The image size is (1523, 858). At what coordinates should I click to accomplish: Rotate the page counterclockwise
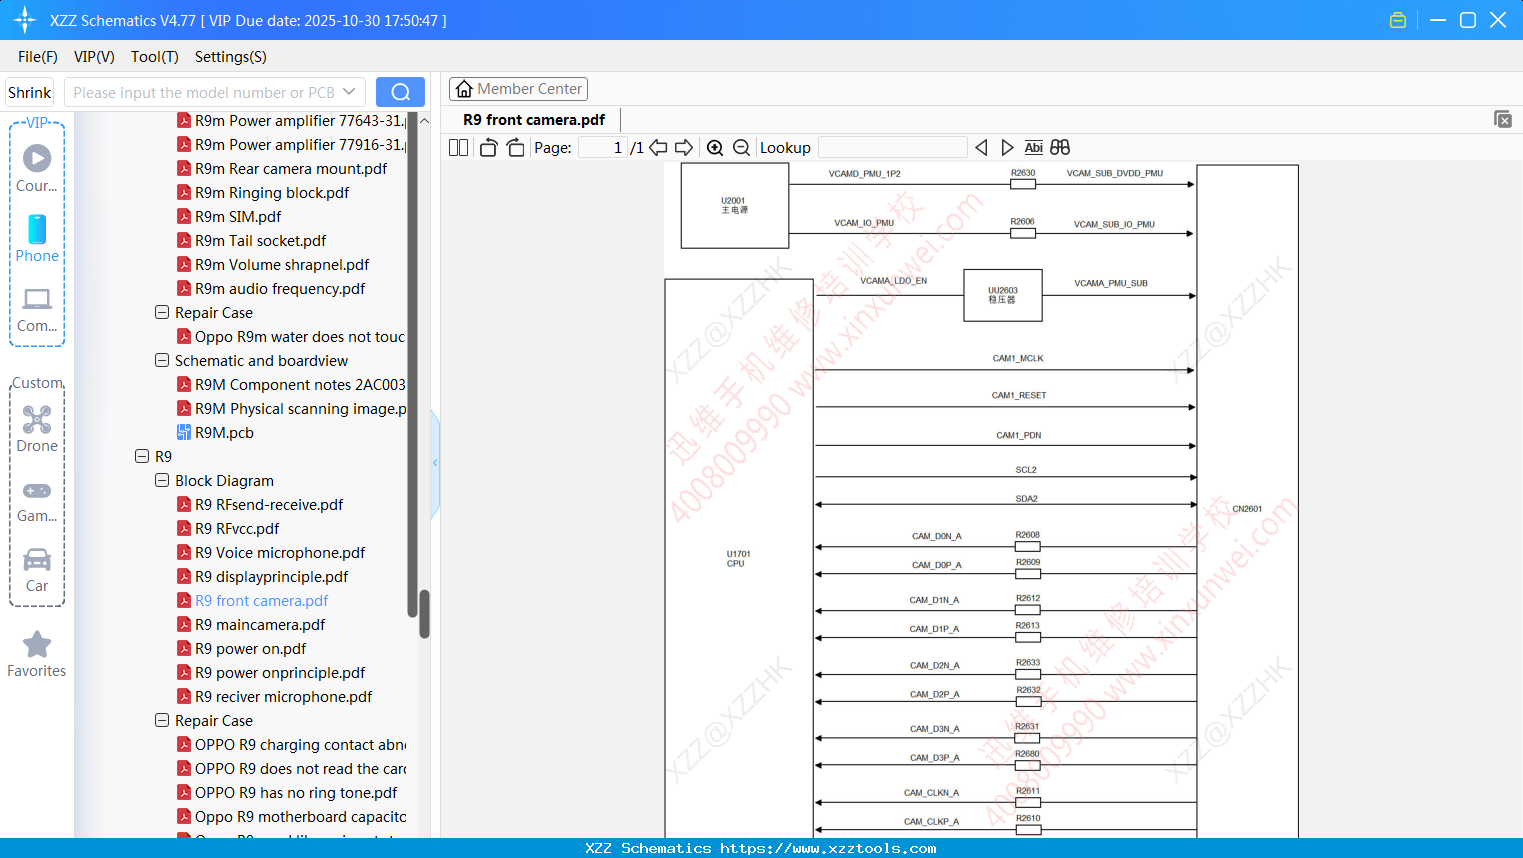coord(488,148)
